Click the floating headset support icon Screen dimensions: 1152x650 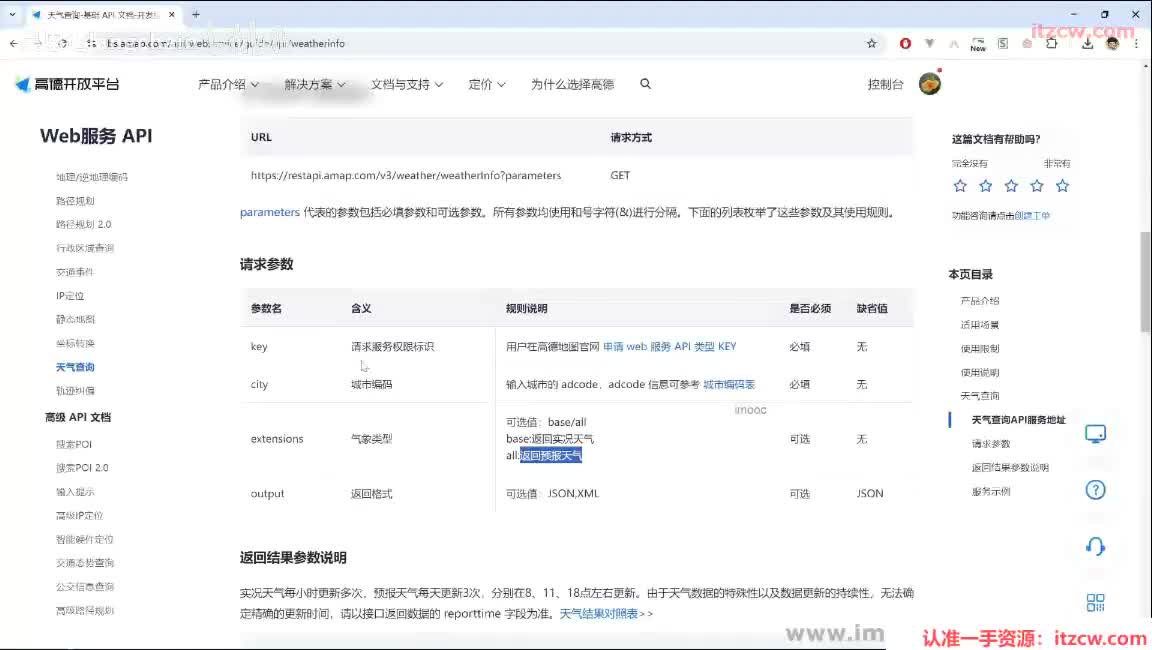tap(1095, 546)
